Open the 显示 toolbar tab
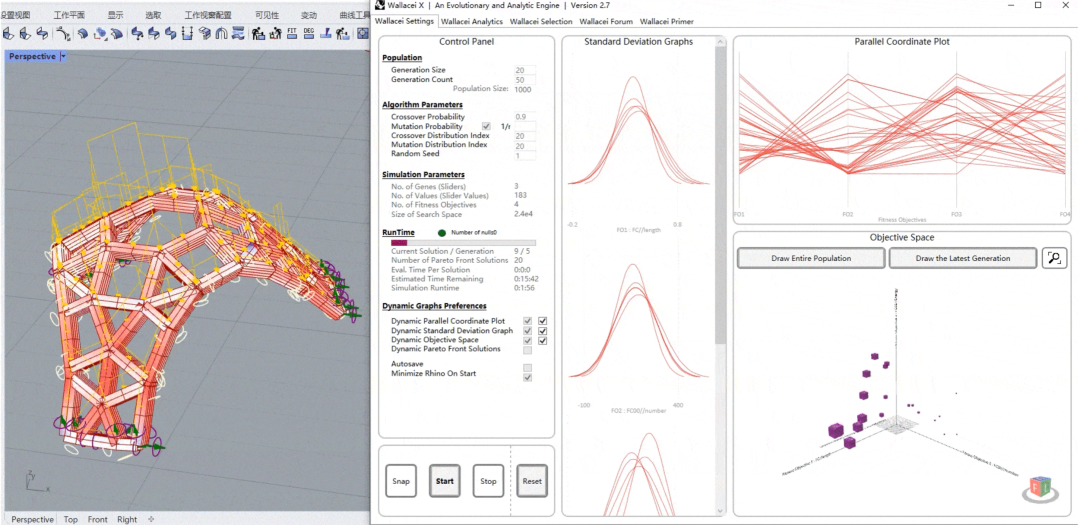 tap(116, 15)
